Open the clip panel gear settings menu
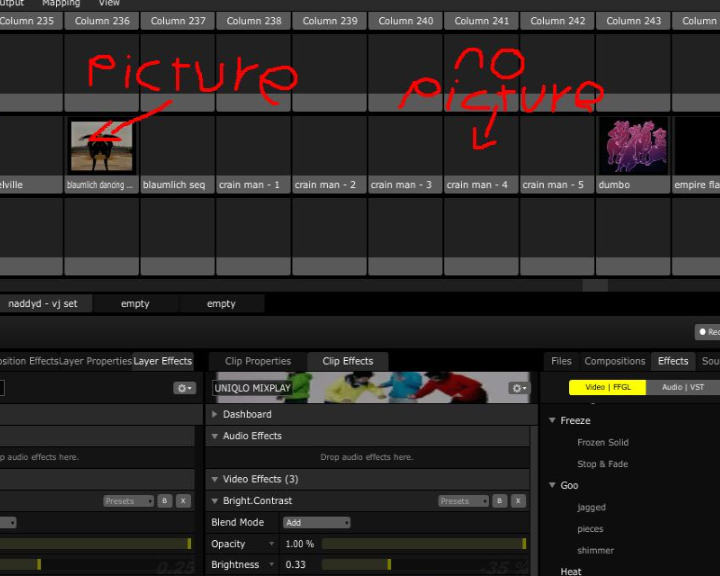This screenshot has width=720, height=576. pyautogui.click(x=518, y=388)
